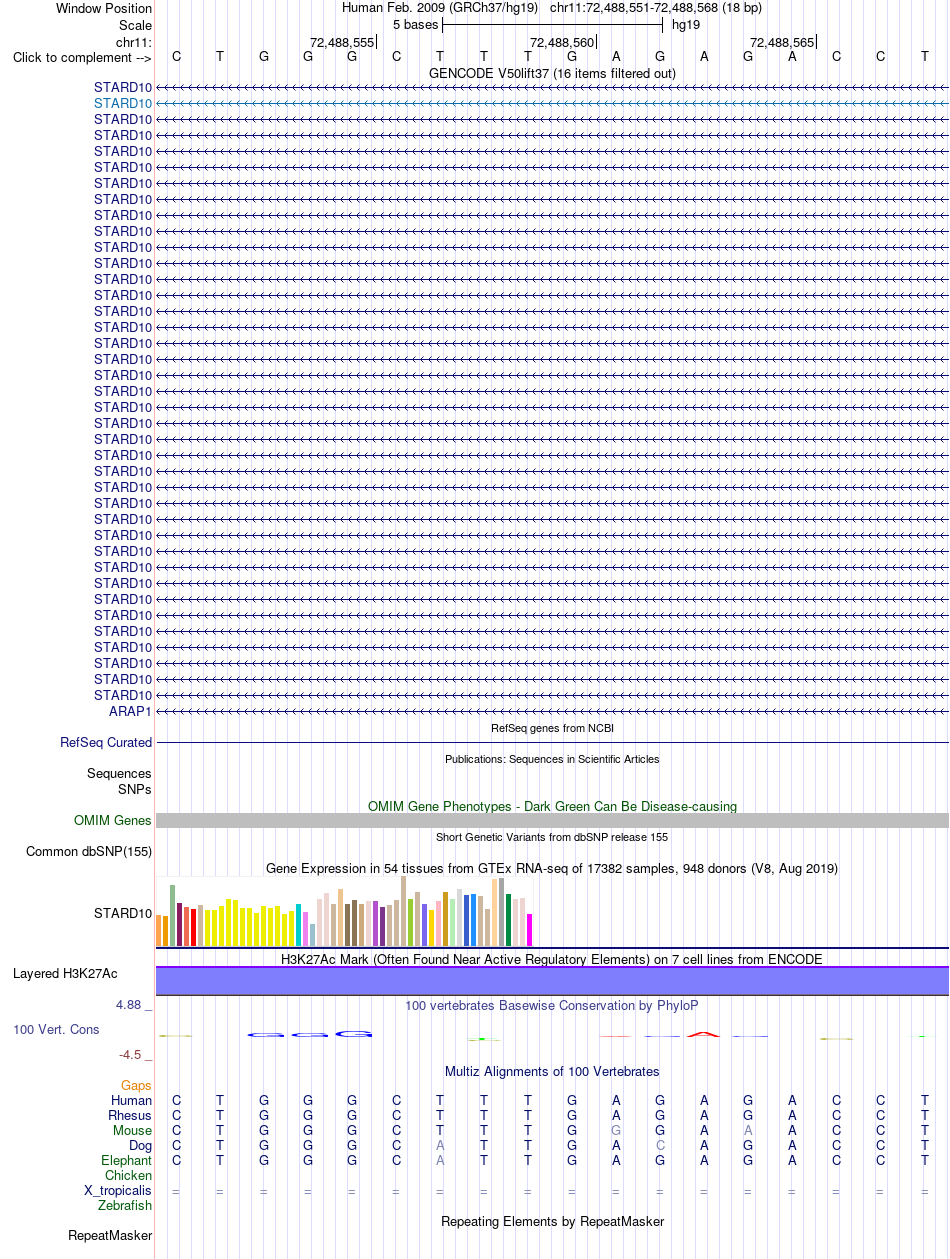Click the 72,488,565 ruler position

click(x=782, y=43)
